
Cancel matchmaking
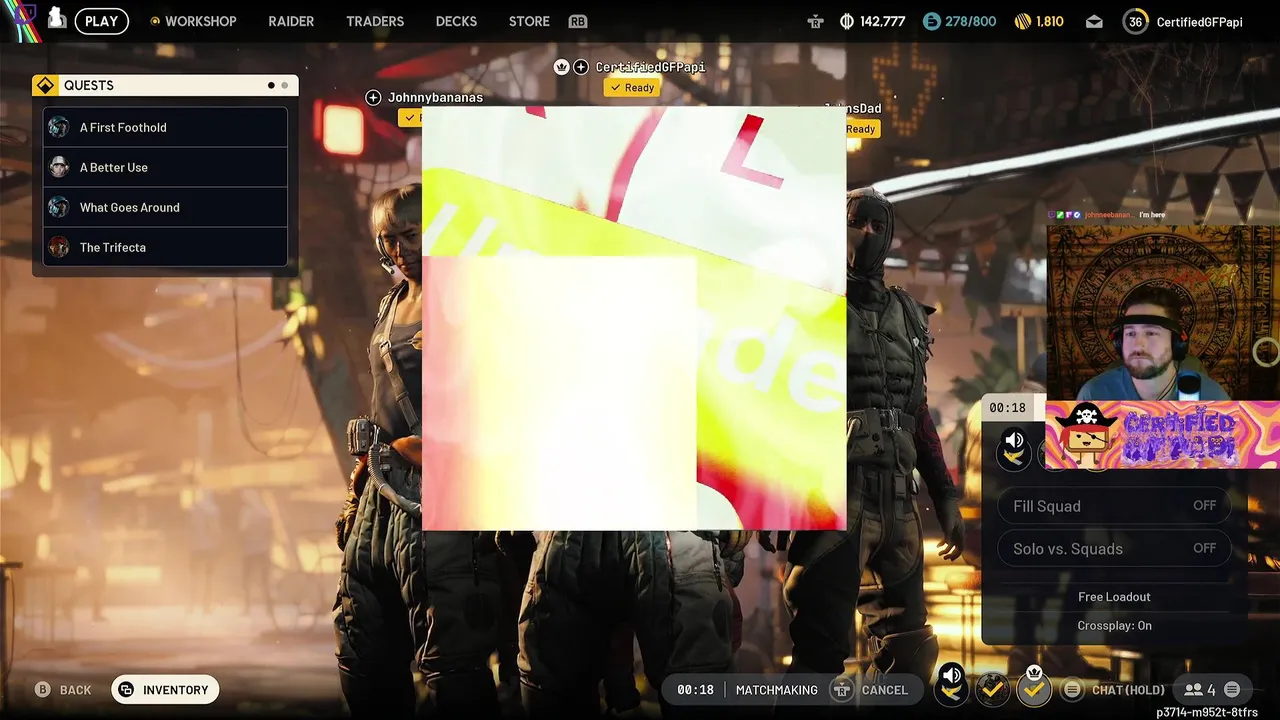click(x=870, y=690)
